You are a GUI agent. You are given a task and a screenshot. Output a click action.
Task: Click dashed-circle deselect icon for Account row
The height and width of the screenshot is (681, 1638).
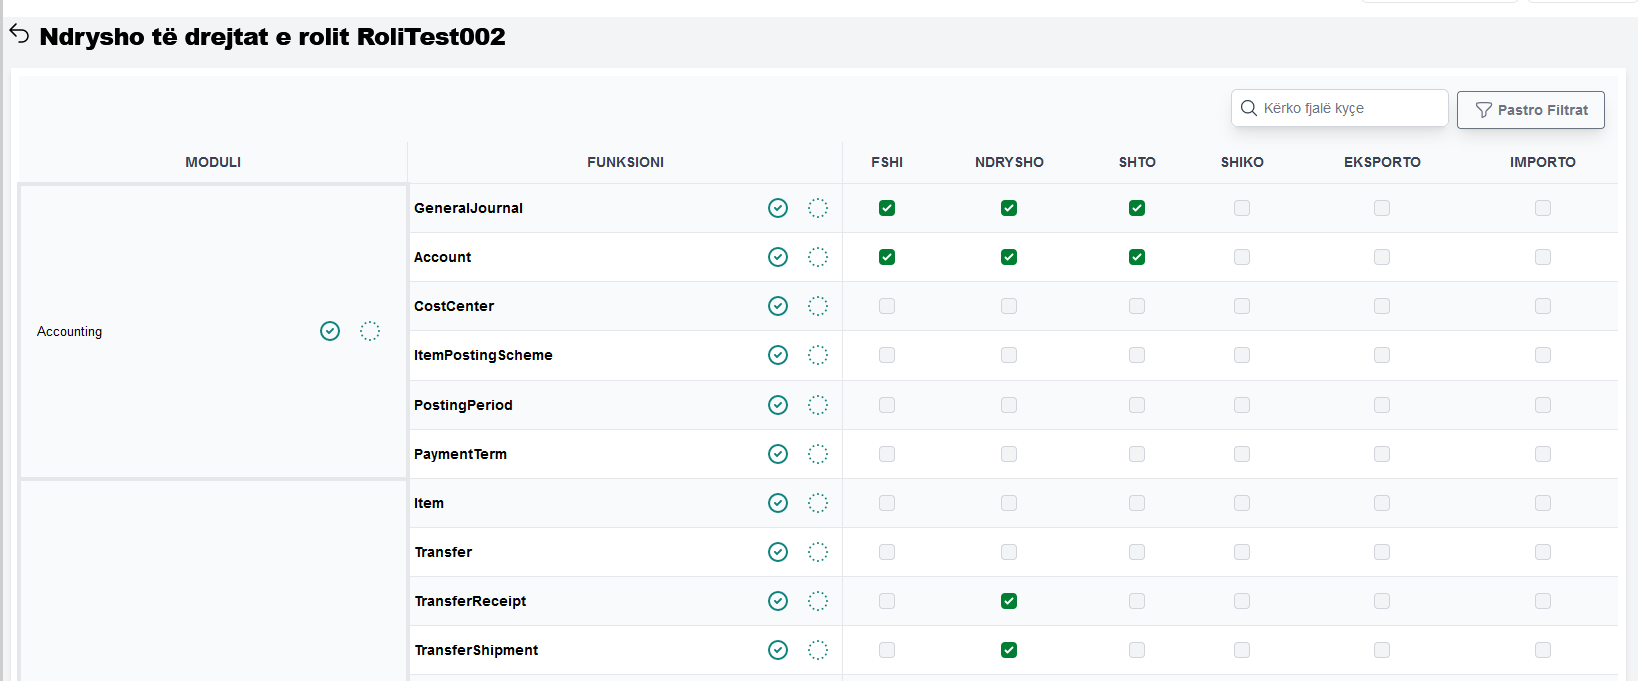click(x=818, y=257)
